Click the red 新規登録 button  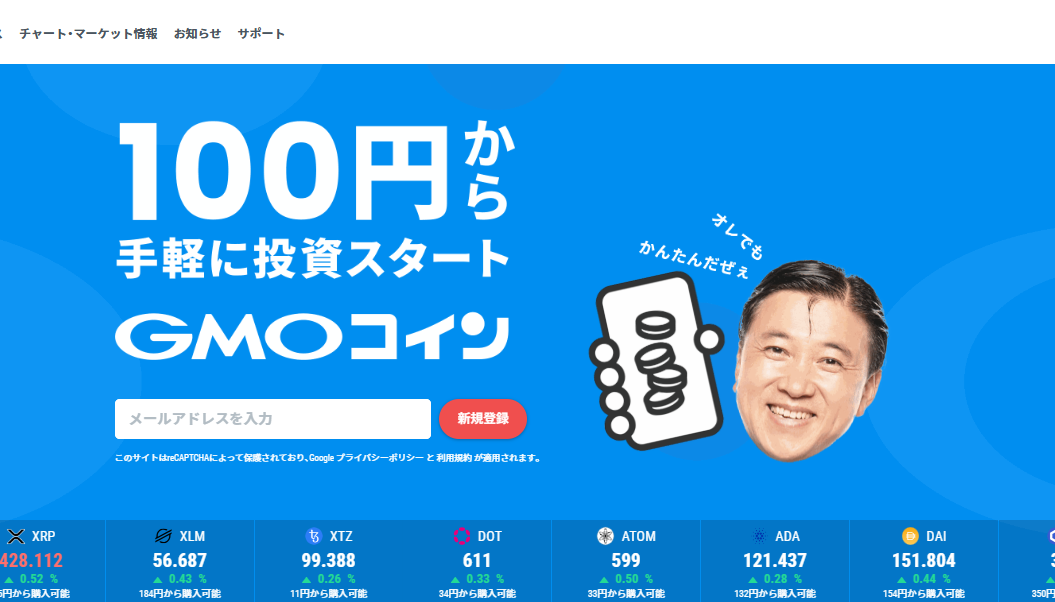483,419
